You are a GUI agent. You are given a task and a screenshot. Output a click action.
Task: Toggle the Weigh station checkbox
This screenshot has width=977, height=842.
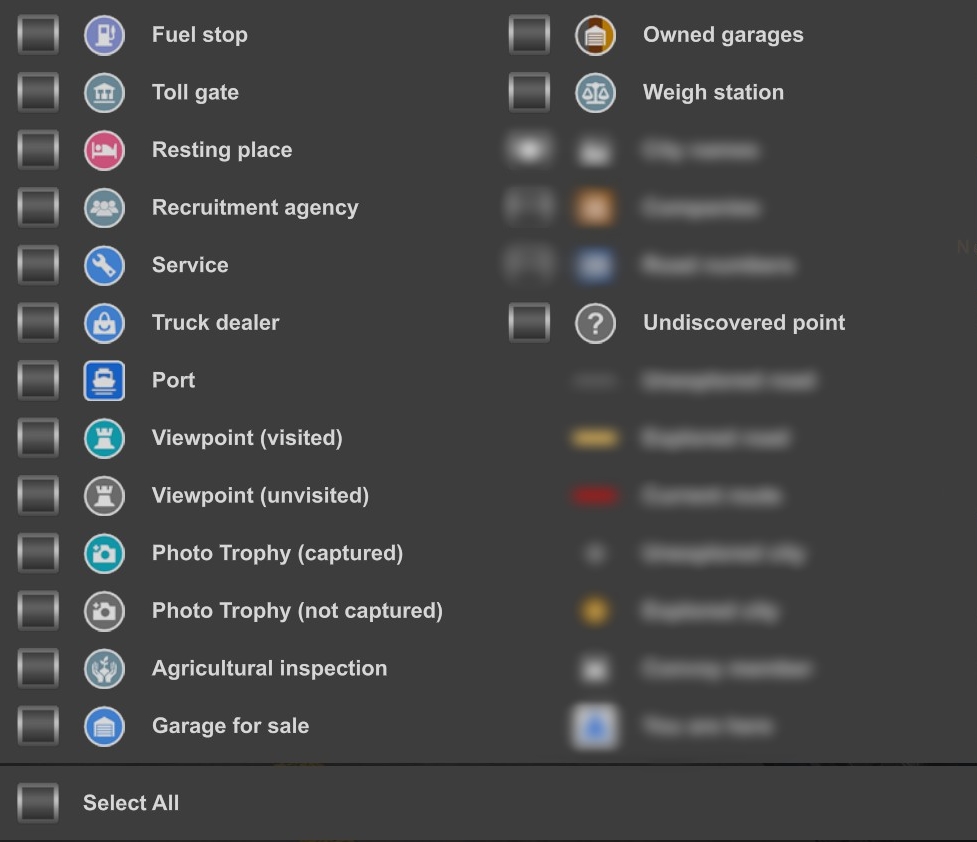click(x=529, y=93)
